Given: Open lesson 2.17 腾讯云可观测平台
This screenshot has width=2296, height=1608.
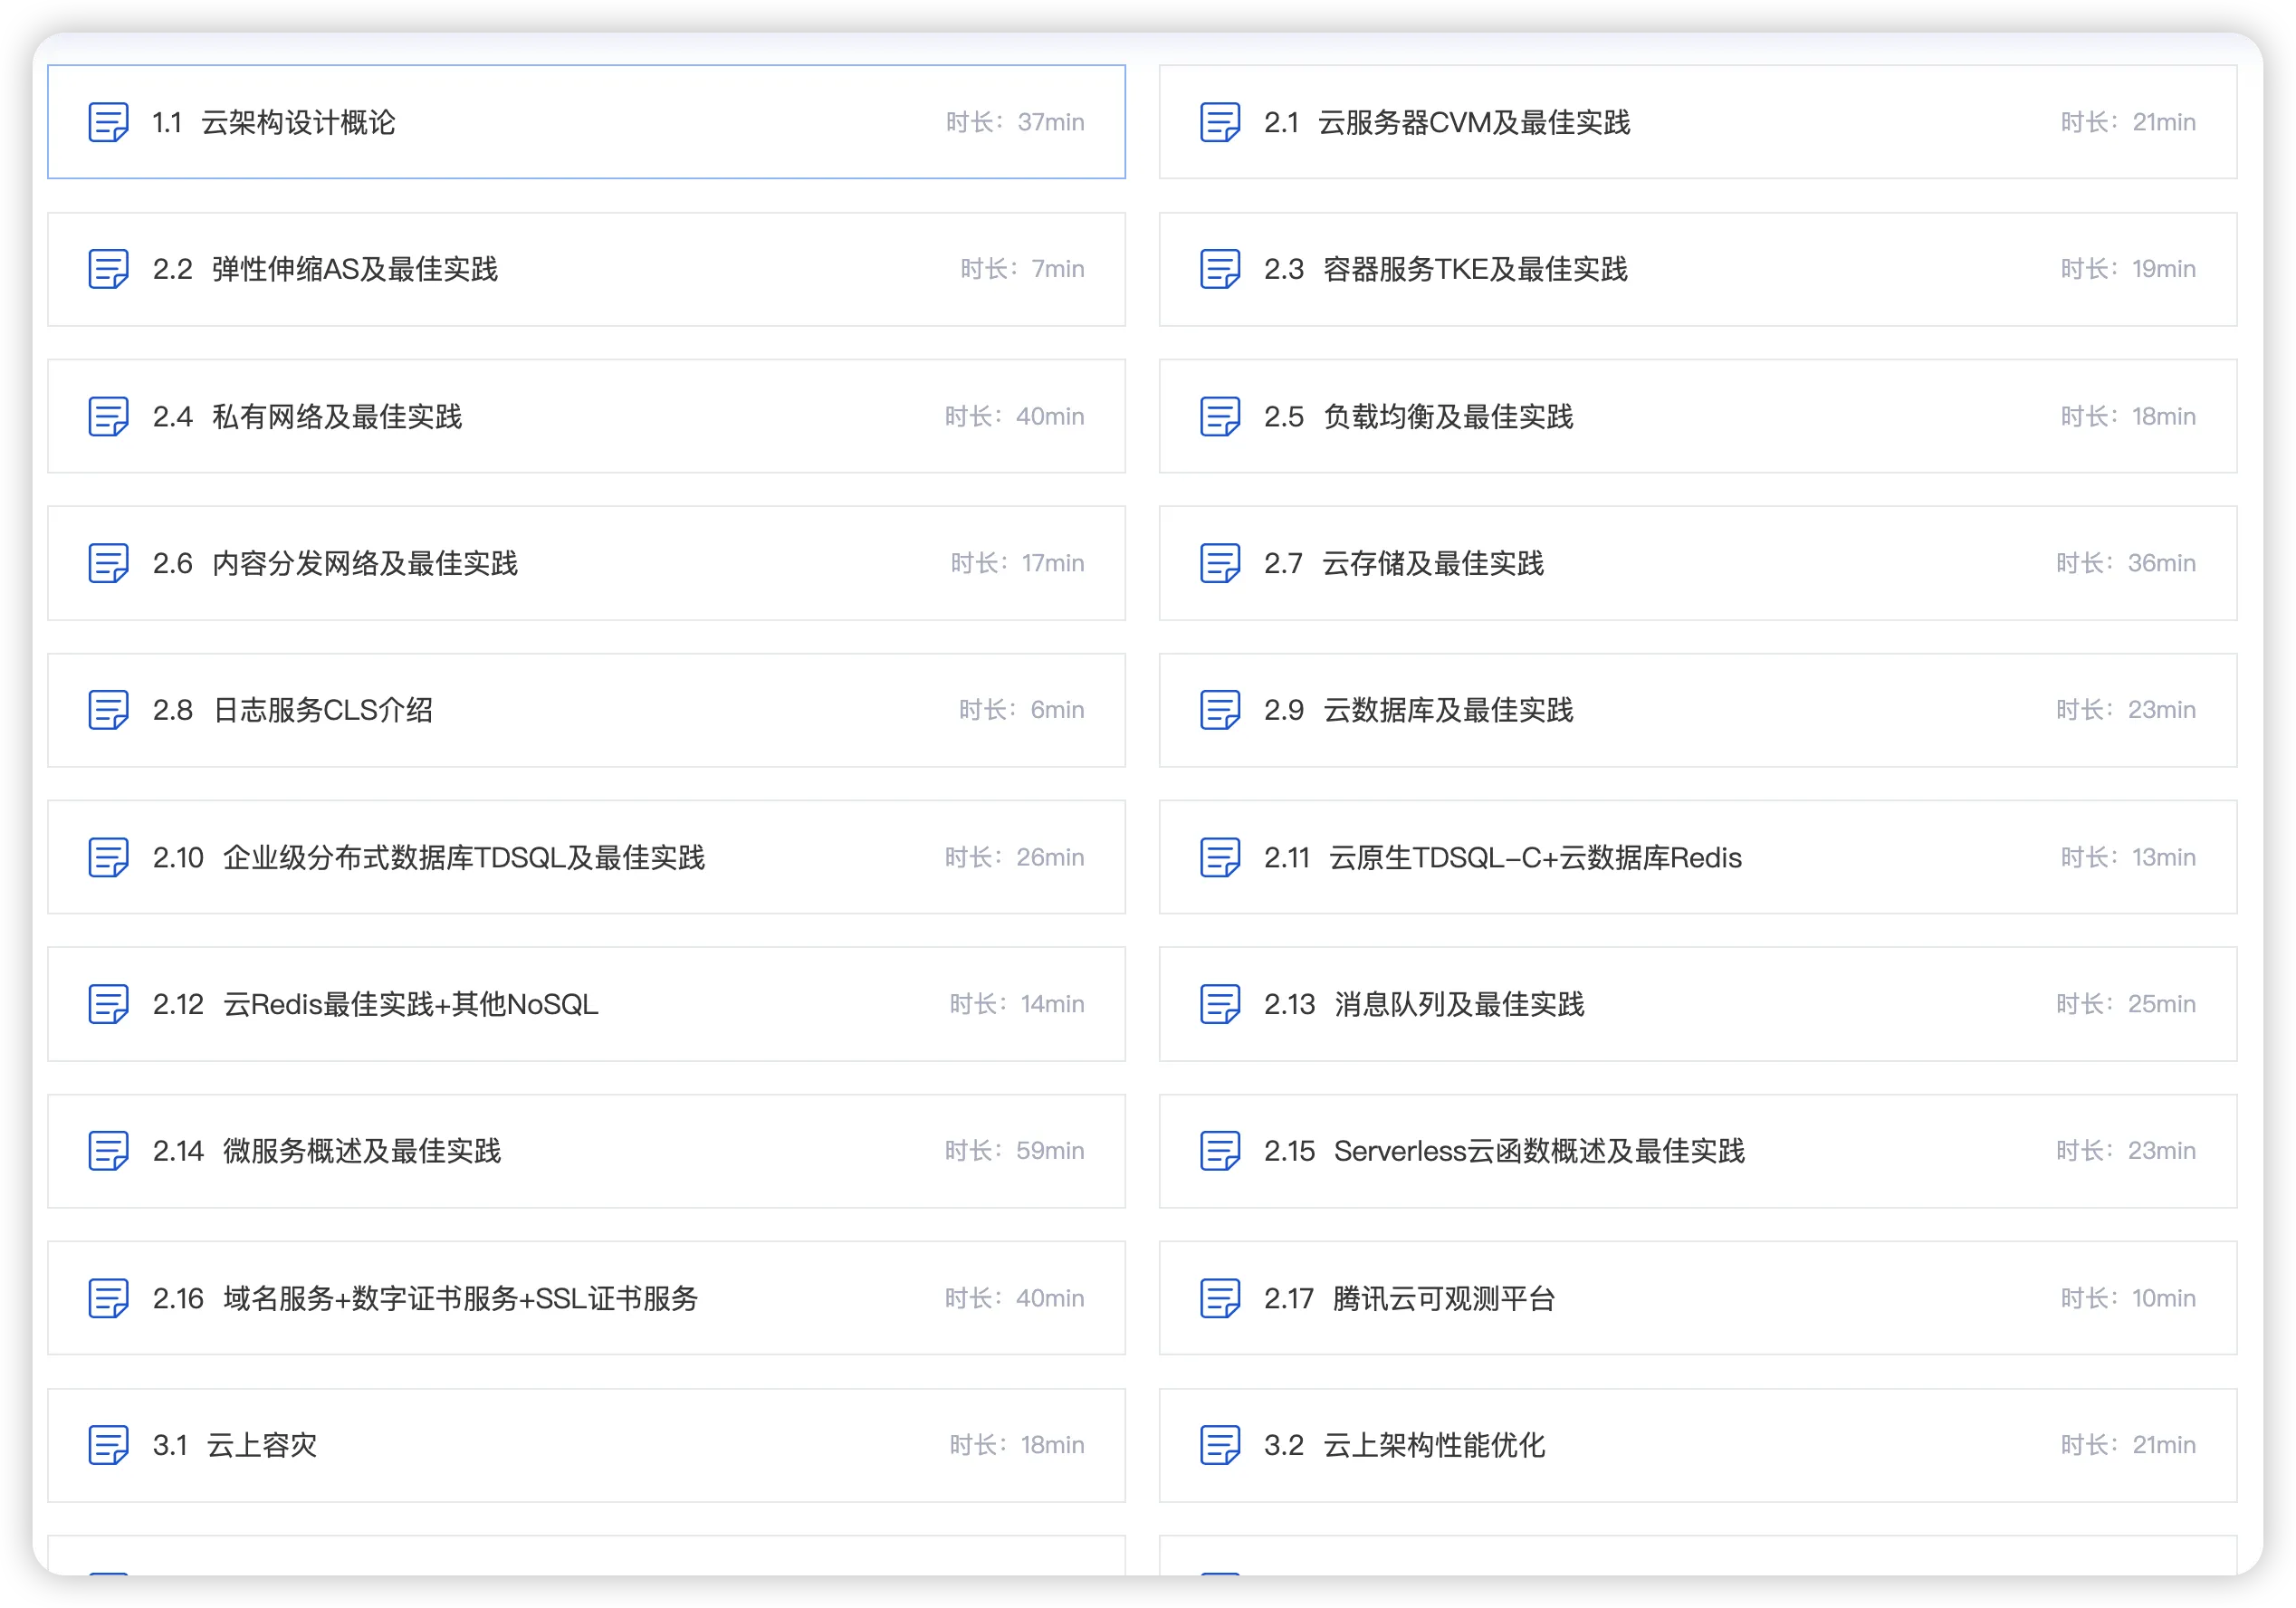Looking at the screenshot, I should 1698,1298.
